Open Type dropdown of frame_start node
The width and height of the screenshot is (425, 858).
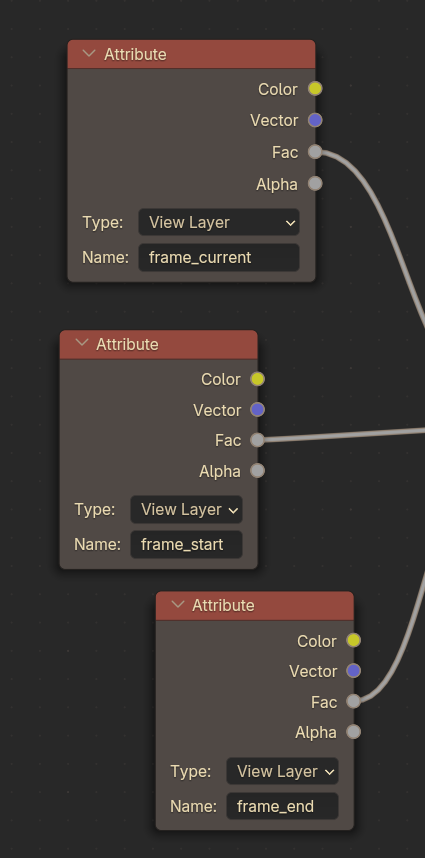tap(187, 509)
